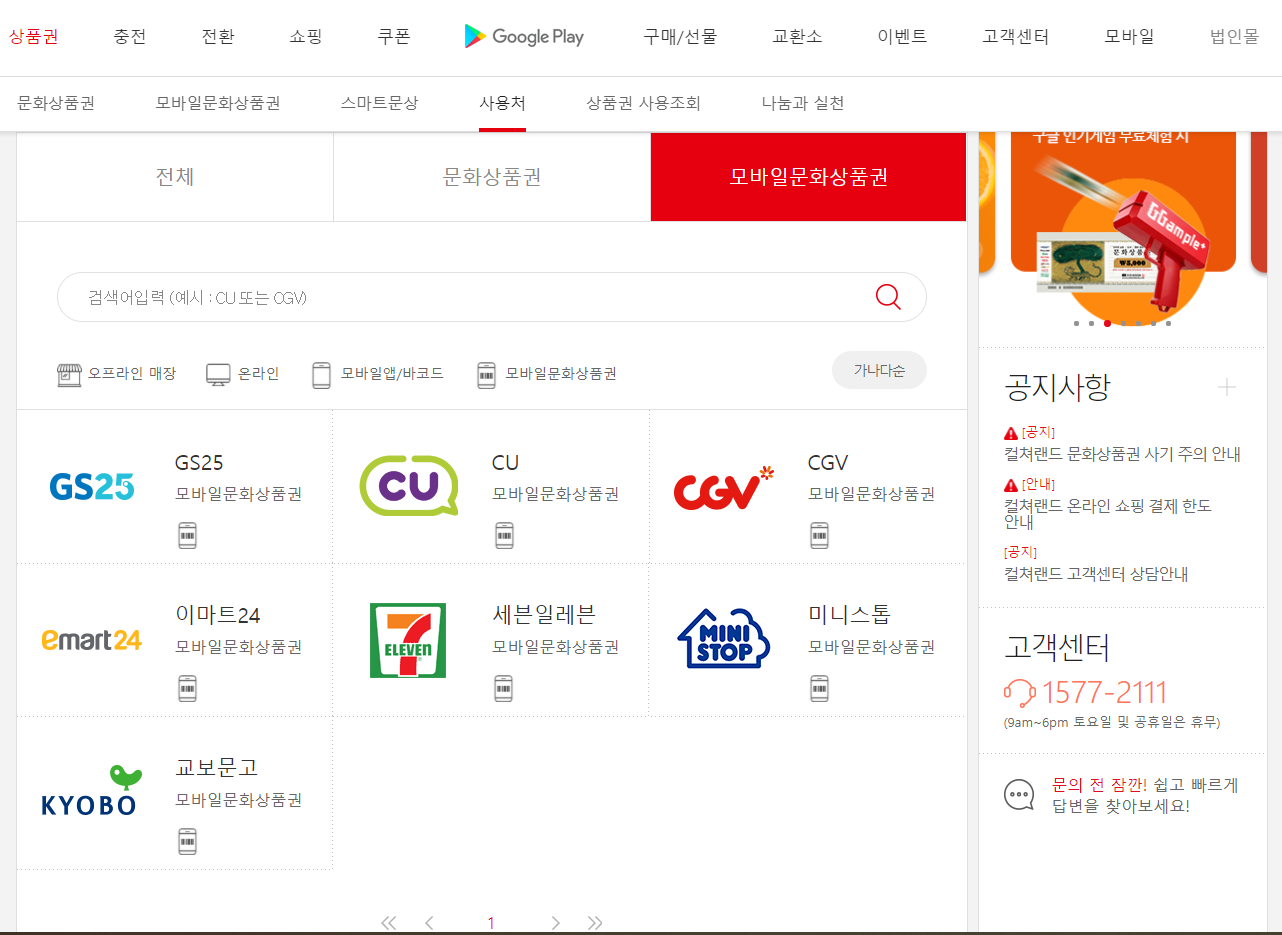Click the CGV logo
The height and width of the screenshot is (935, 1282).
725,487
